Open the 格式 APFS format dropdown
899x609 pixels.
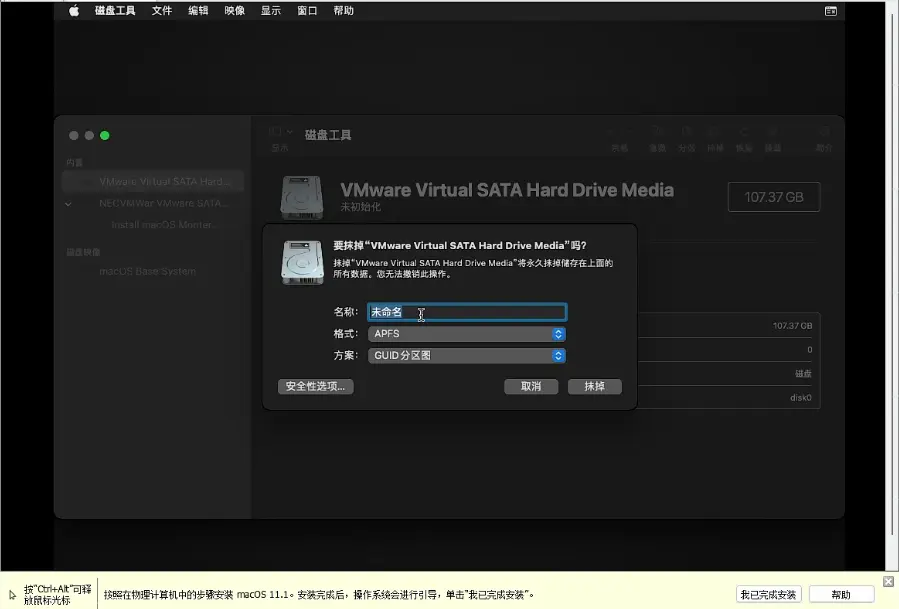pyautogui.click(x=466, y=334)
